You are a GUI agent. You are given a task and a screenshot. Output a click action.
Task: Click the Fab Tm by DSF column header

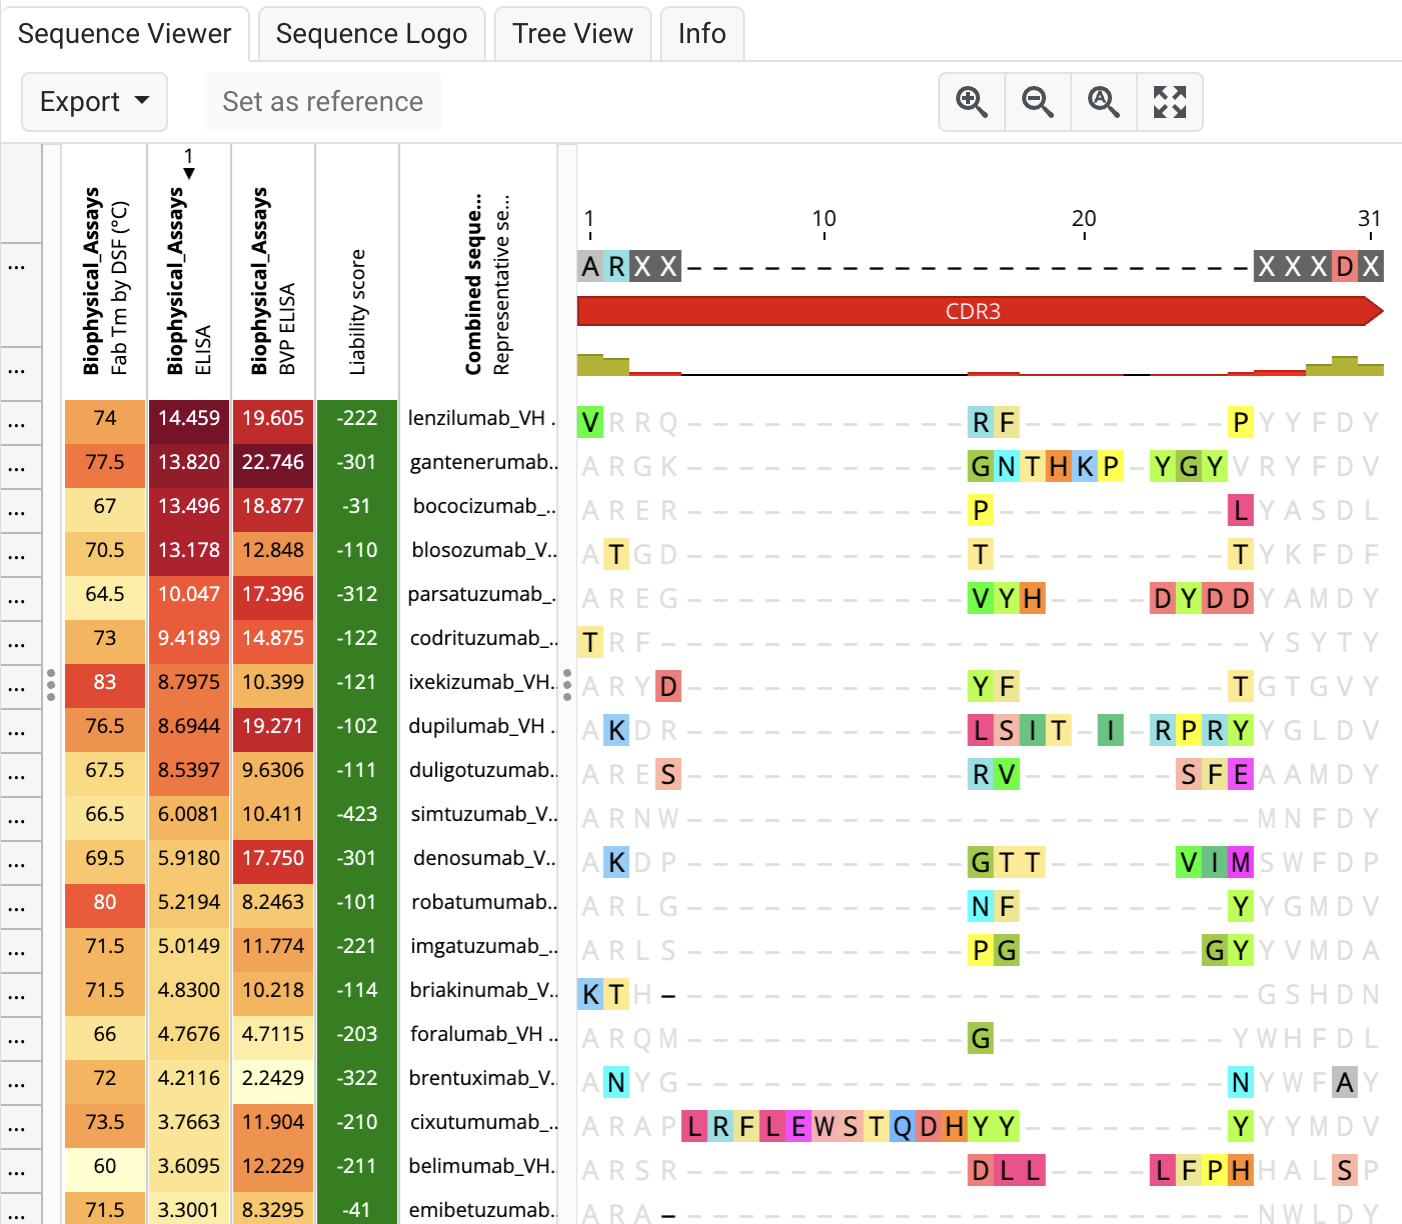point(105,282)
